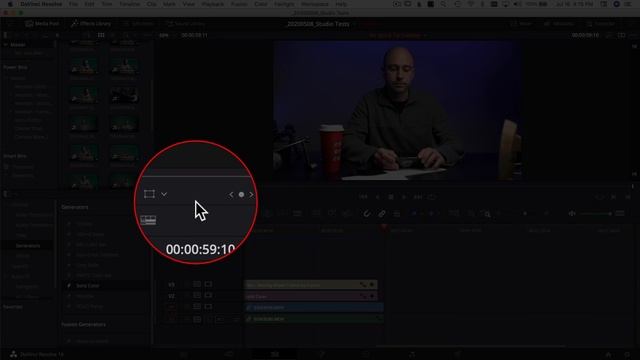
Task: Play forward in the viewer
Action: pyautogui.click(x=404, y=197)
